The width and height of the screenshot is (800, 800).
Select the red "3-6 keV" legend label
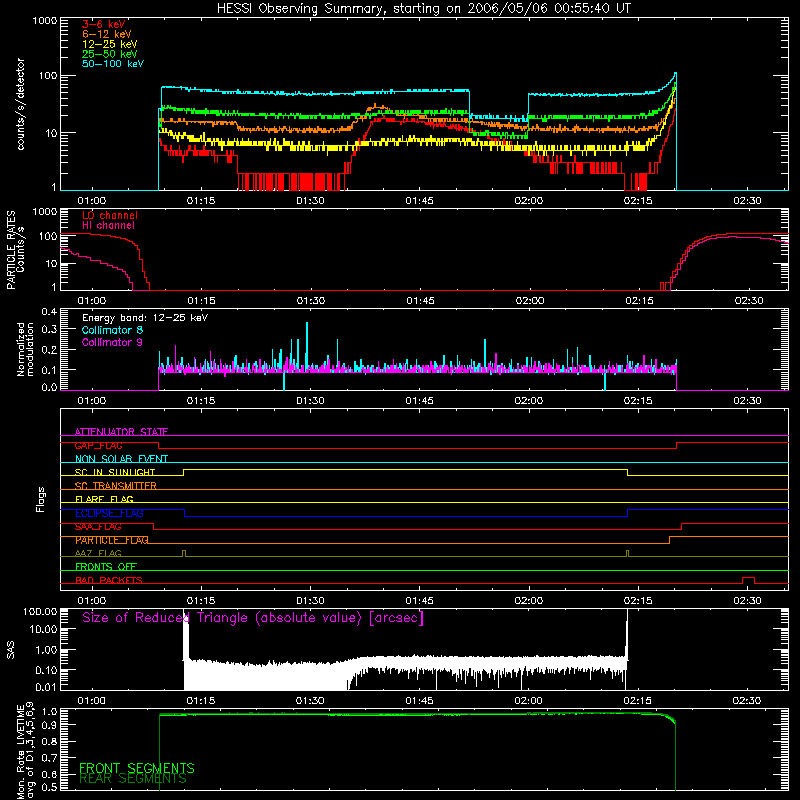coord(104,24)
